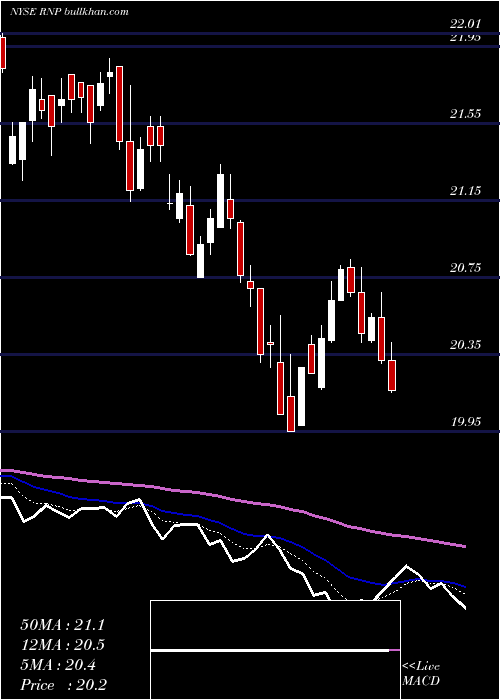Click the Price : 20.2 readout
Viewport: 500px width, 700px height.
(63, 685)
